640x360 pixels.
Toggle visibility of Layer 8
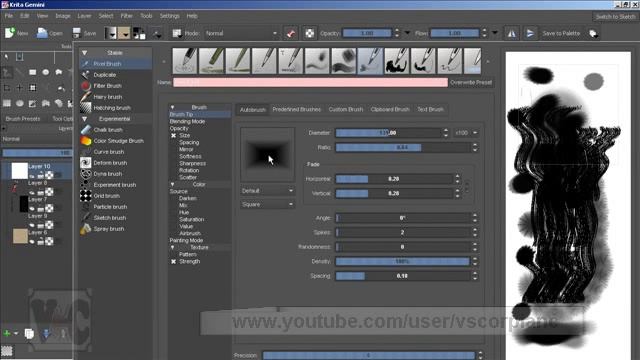[32, 192]
